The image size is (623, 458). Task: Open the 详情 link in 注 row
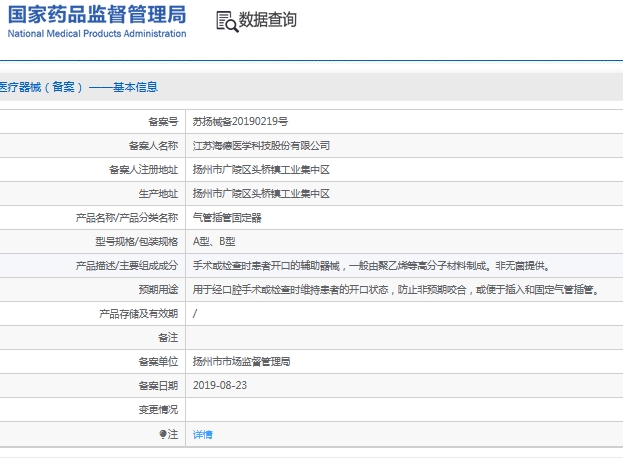(x=203, y=435)
